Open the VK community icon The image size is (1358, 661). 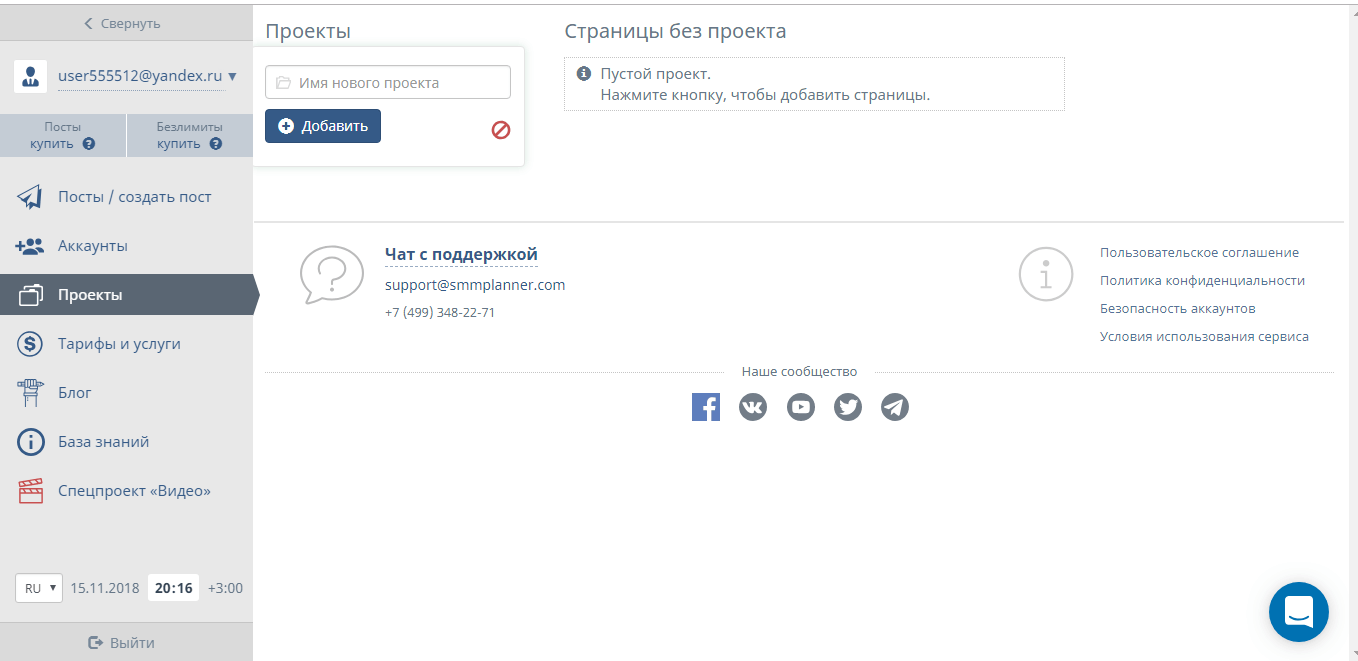(753, 407)
